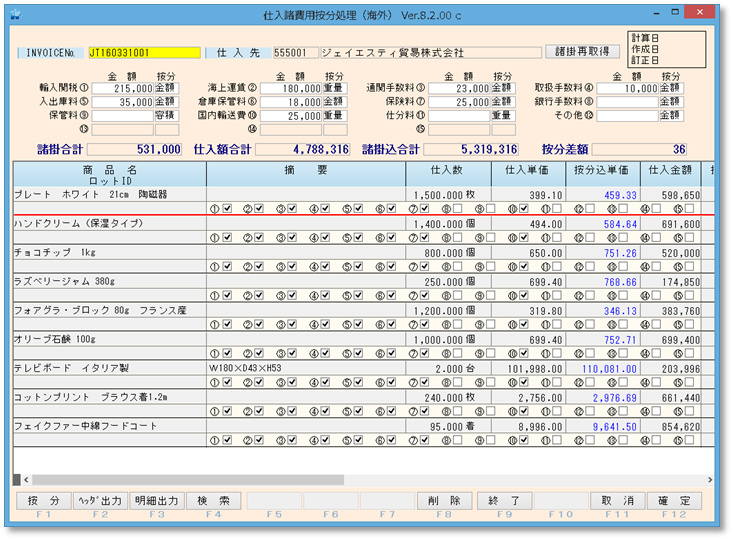733x540 pixels.
Task: Uncheck checkbox ⑤ in the コットンプリント row
Action: pos(359,411)
